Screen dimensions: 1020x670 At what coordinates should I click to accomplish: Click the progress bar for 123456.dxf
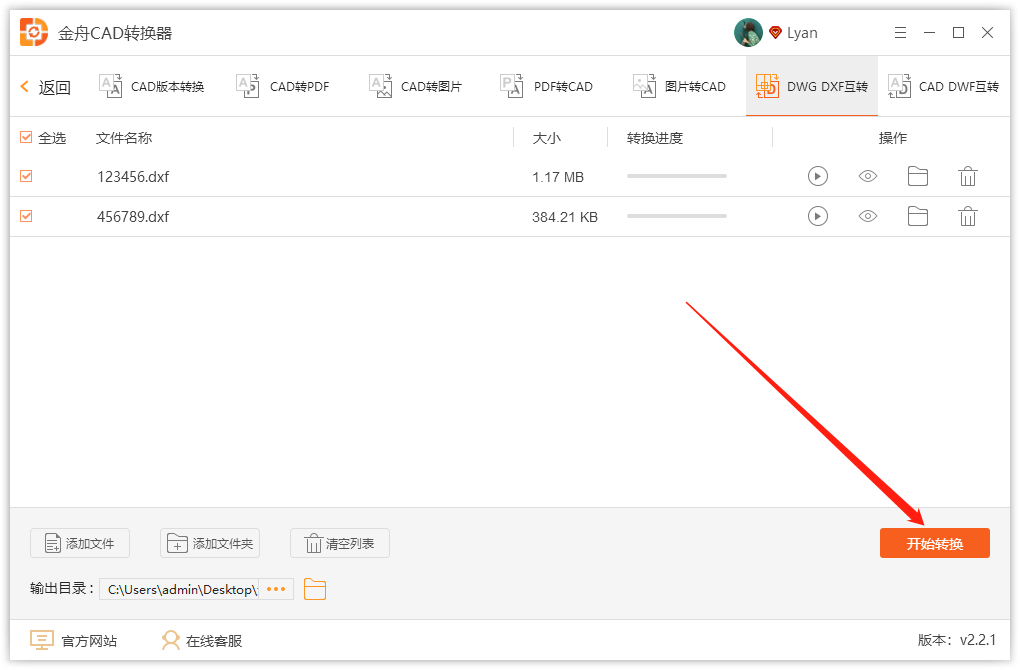[x=676, y=177]
